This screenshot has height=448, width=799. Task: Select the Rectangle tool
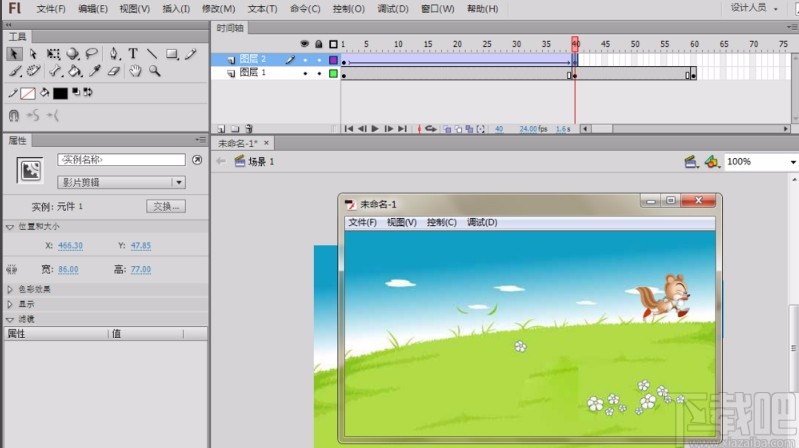tap(172, 54)
